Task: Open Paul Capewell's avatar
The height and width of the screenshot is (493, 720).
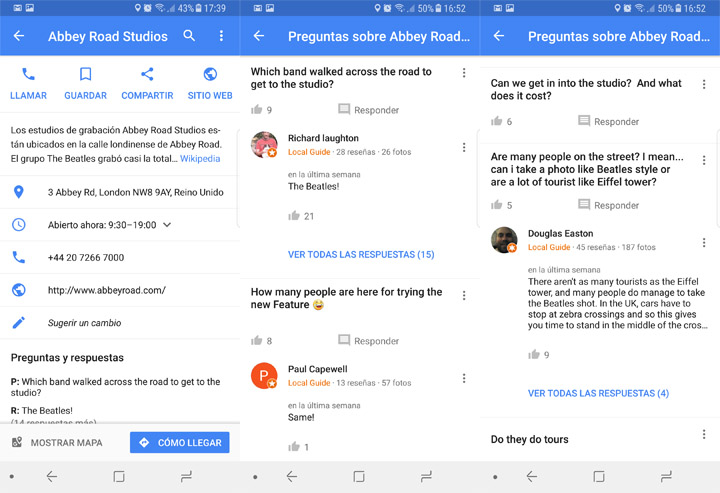Action: [x=264, y=375]
